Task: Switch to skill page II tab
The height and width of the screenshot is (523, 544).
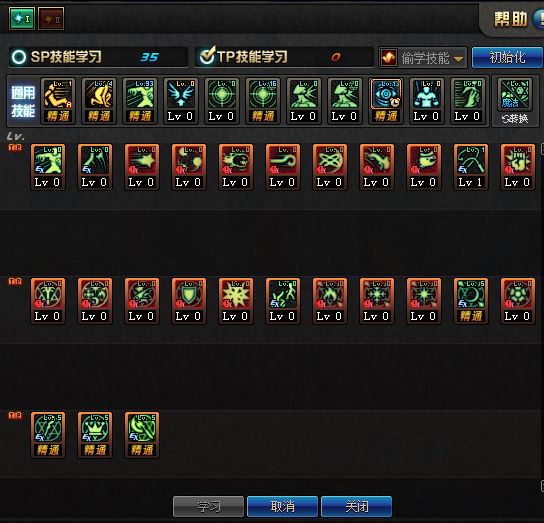Action: [51, 18]
